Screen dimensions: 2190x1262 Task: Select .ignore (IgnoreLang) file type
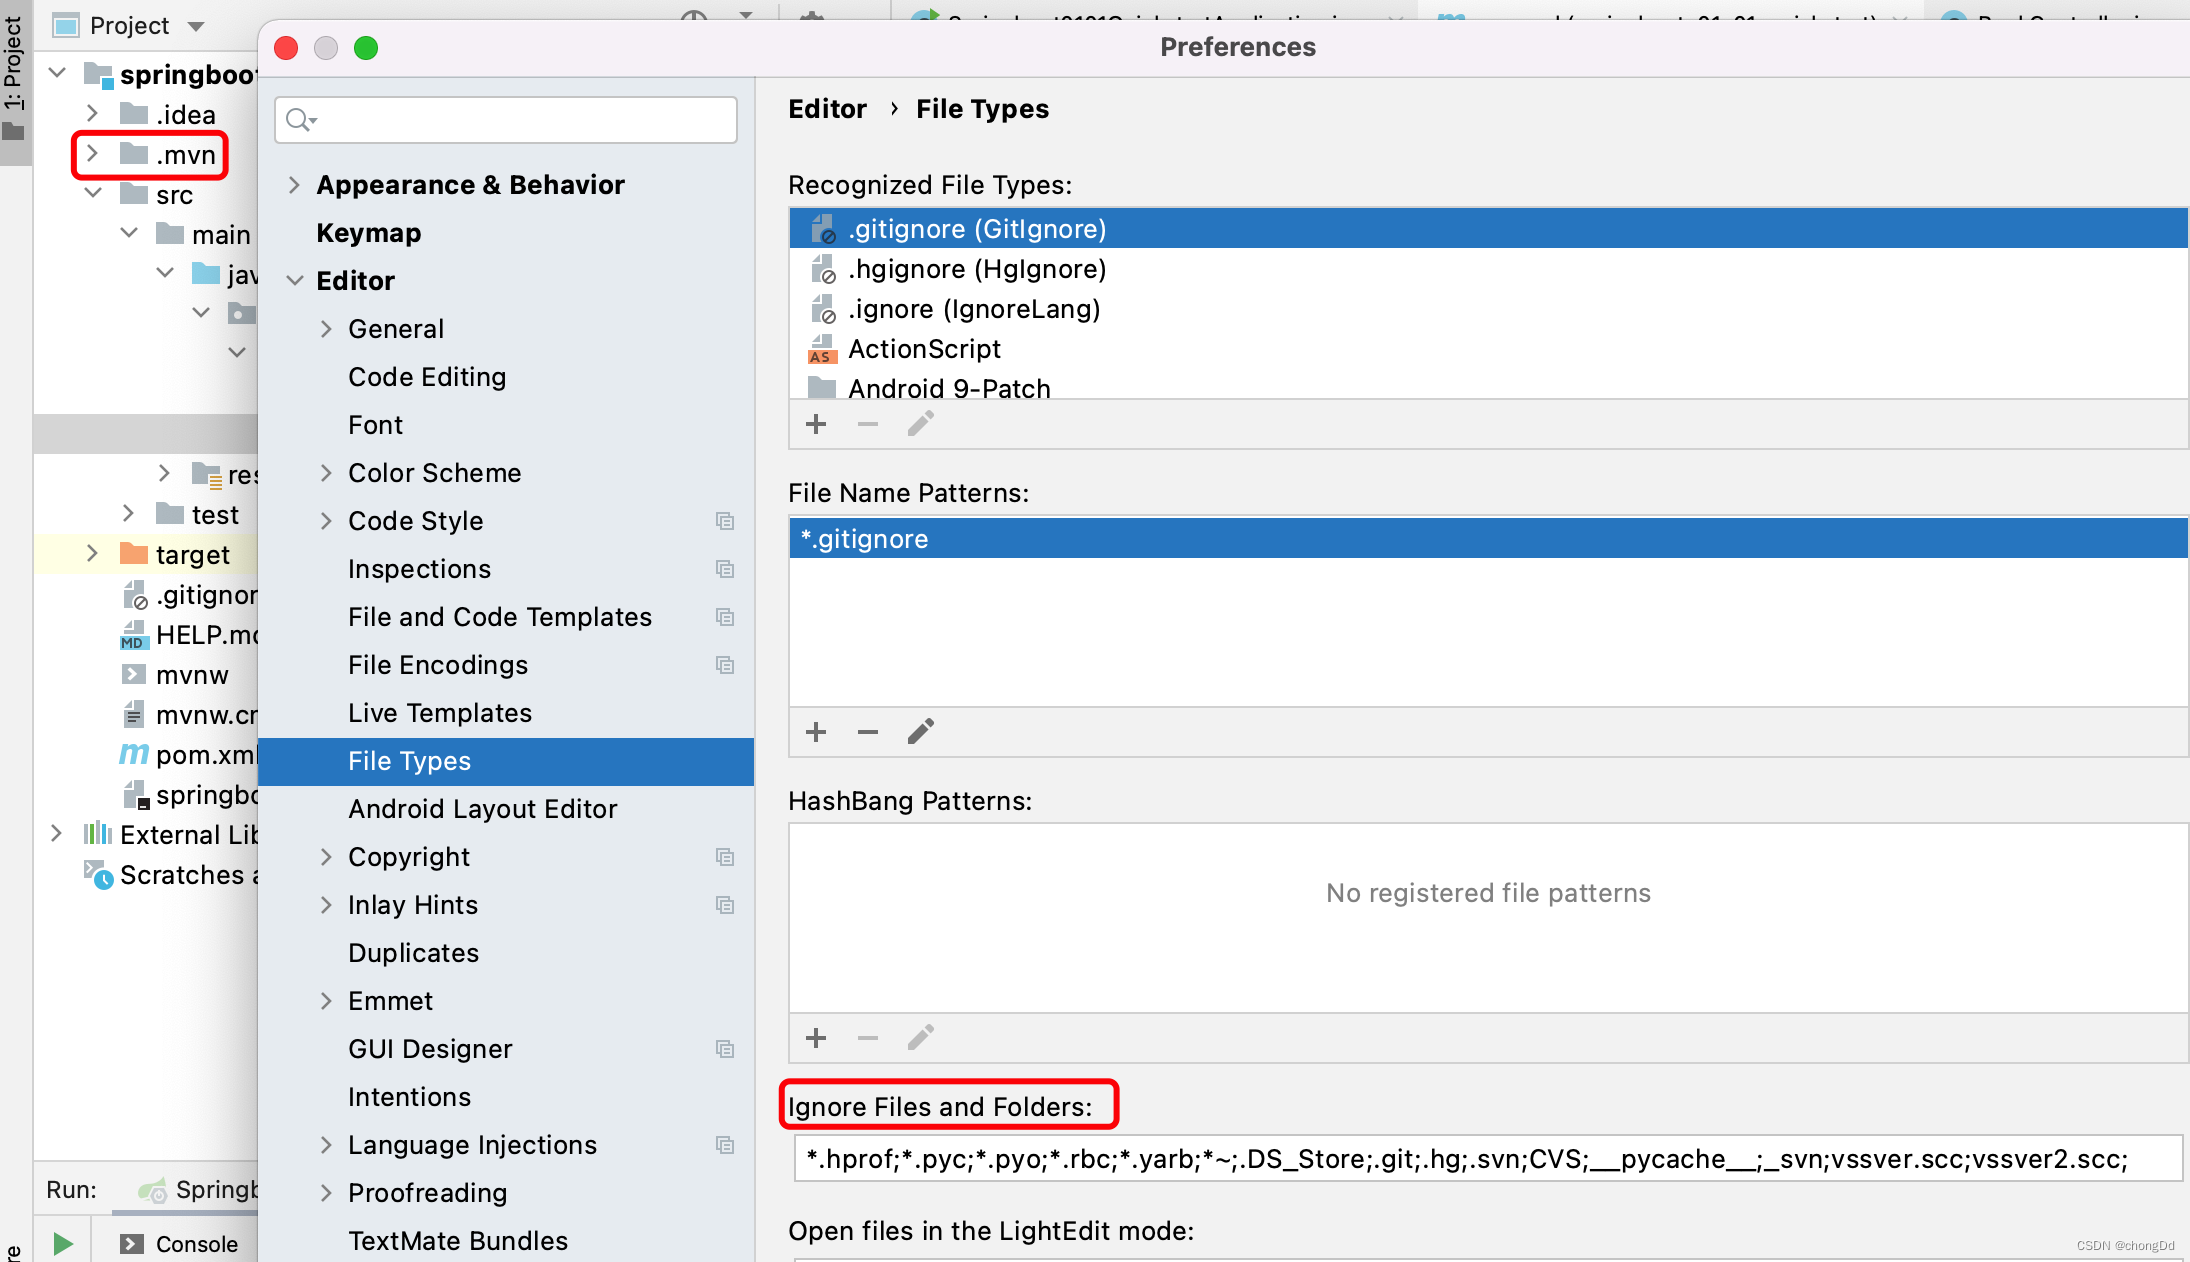click(1488, 309)
